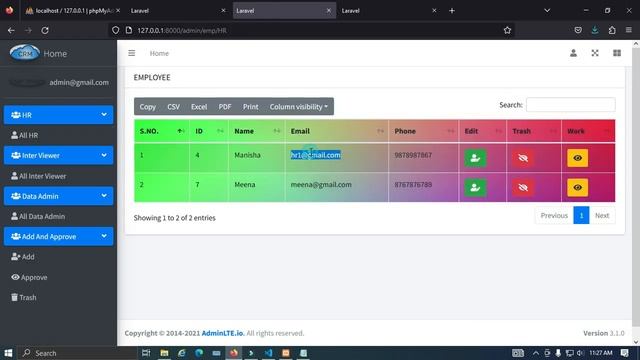Open All HR in the sidebar
Image resolution: width=640 pixels, height=360 pixels.
(24, 135)
